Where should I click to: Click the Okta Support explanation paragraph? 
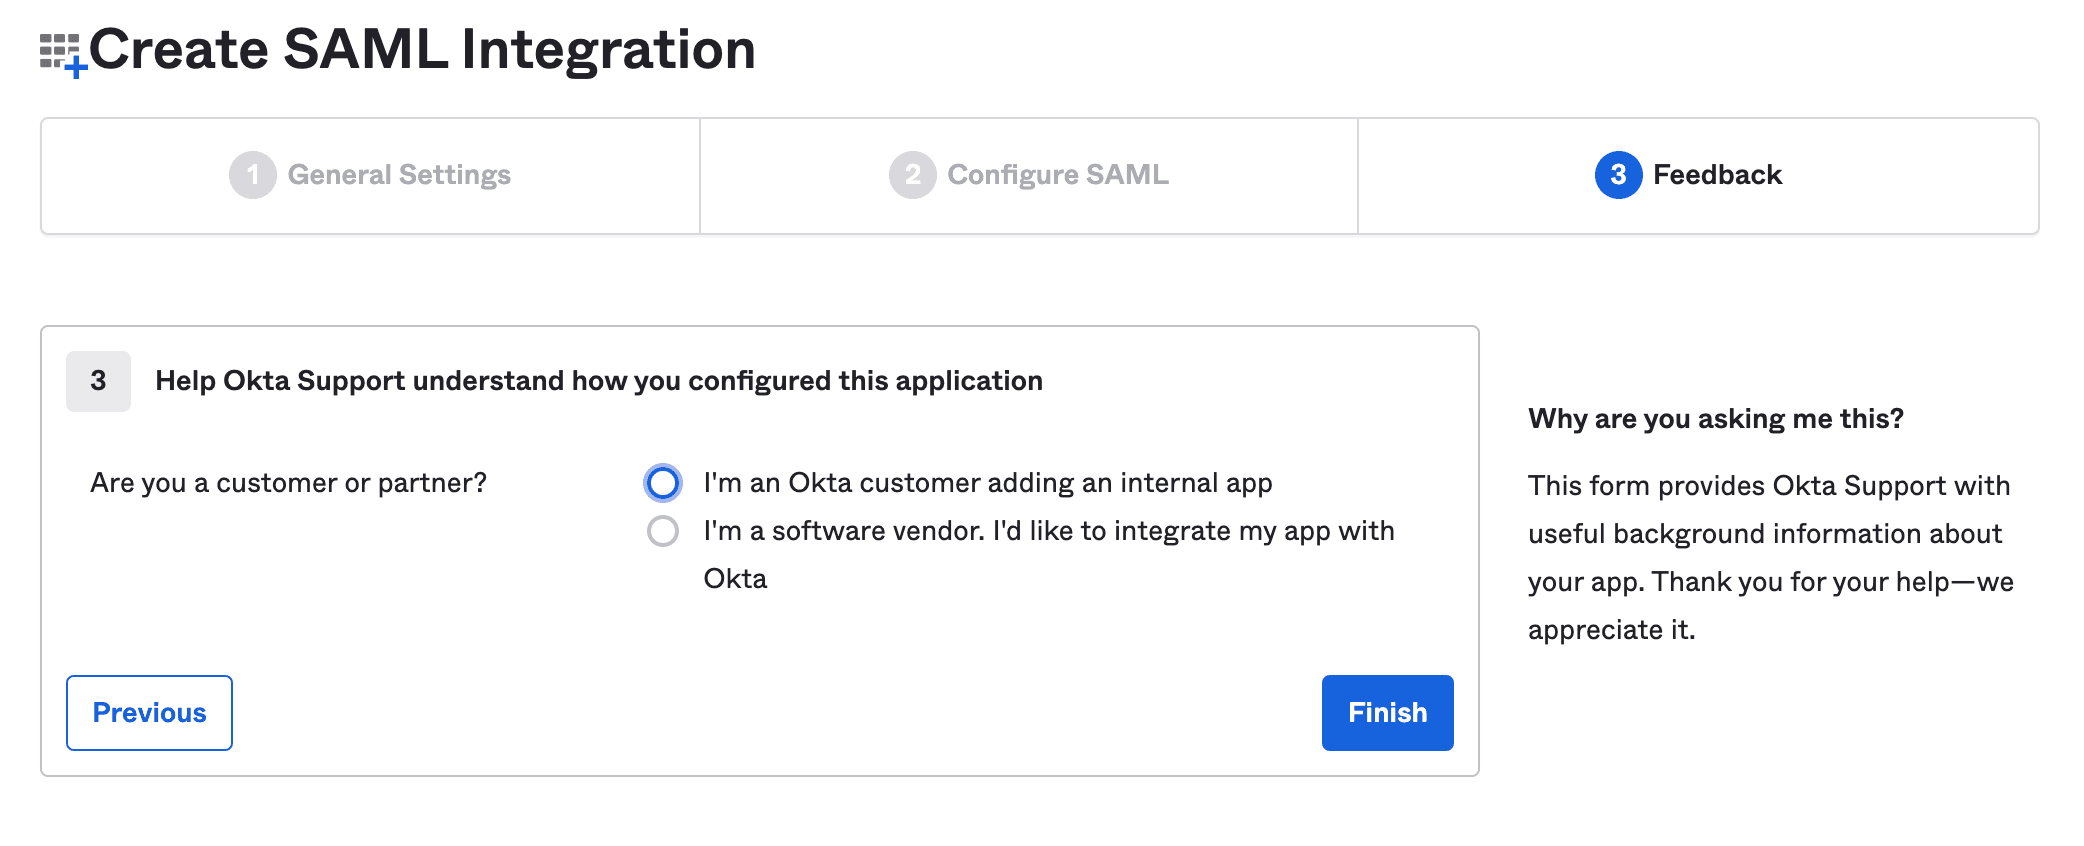point(1769,557)
